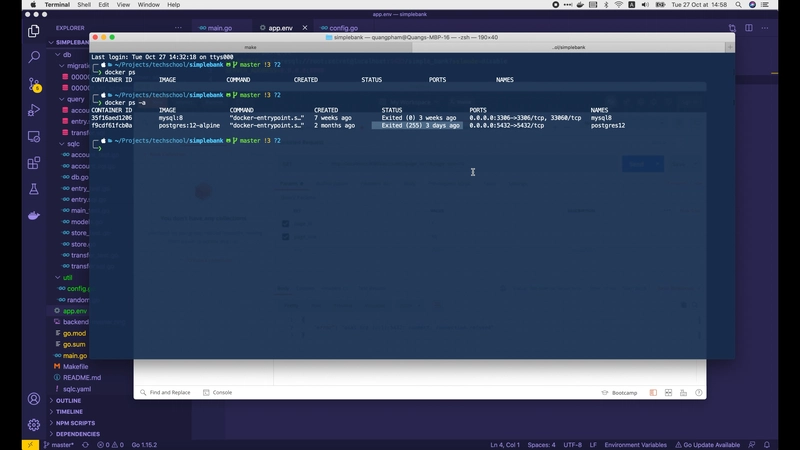Open macOS Spotlight search
The width and height of the screenshot is (800, 450).
738,5
